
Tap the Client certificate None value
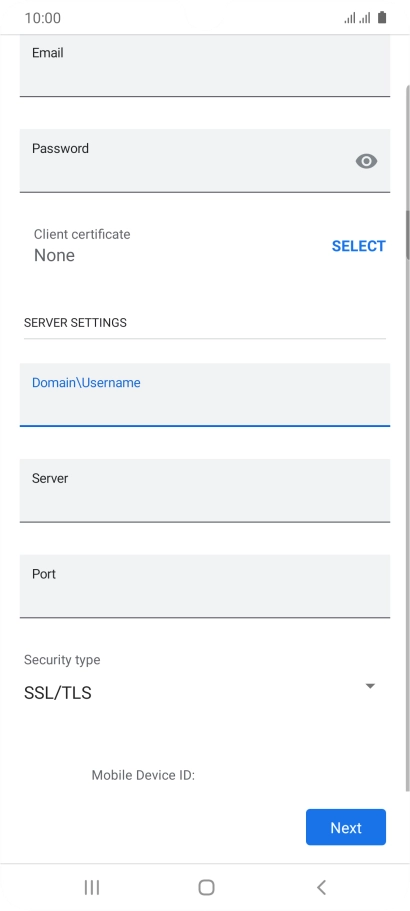[x=55, y=256]
